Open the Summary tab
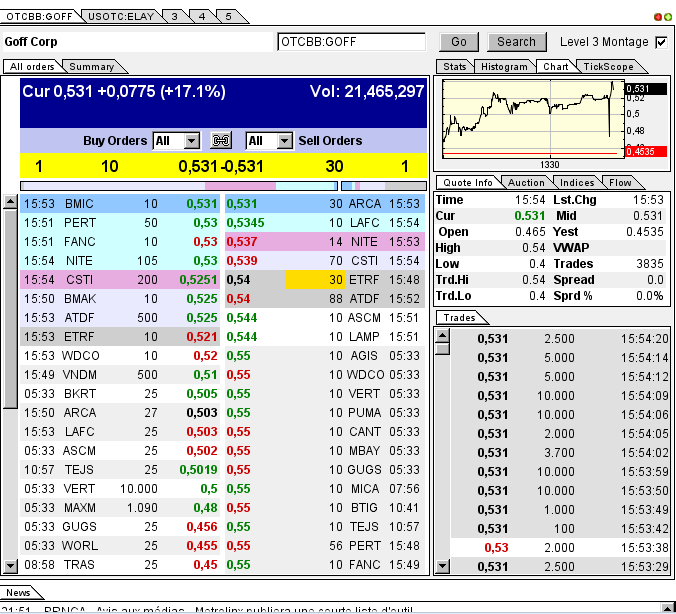The height and width of the screenshot is (614, 676). coord(92,67)
